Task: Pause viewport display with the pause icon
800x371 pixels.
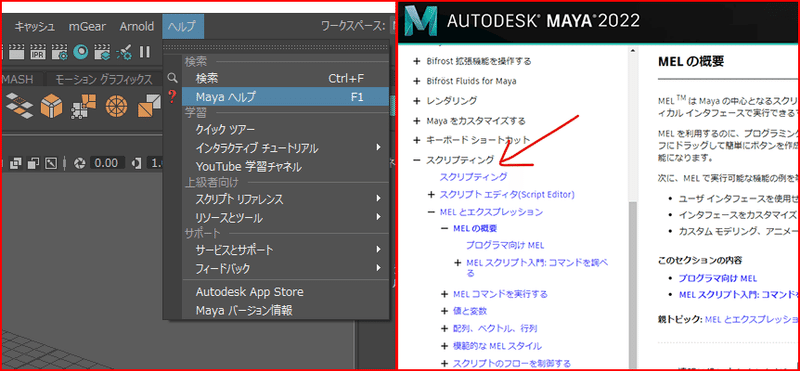Action: click(145, 51)
